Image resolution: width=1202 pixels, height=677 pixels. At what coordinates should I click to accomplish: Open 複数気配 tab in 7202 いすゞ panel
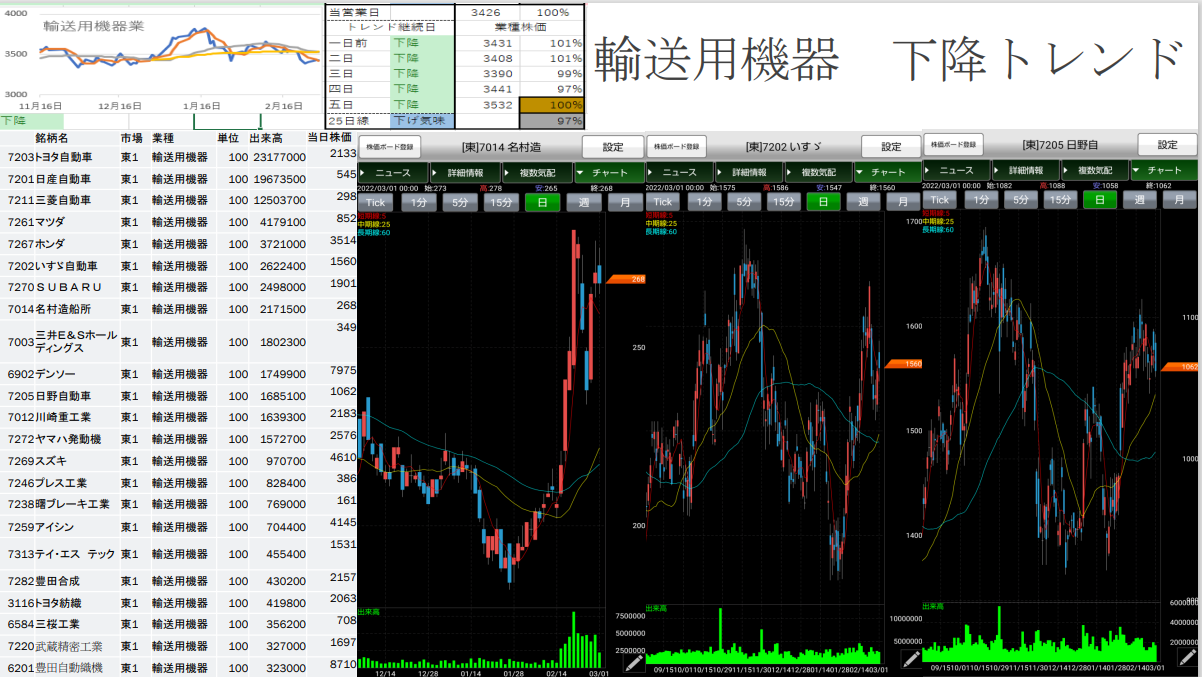pyautogui.click(x=819, y=172)
